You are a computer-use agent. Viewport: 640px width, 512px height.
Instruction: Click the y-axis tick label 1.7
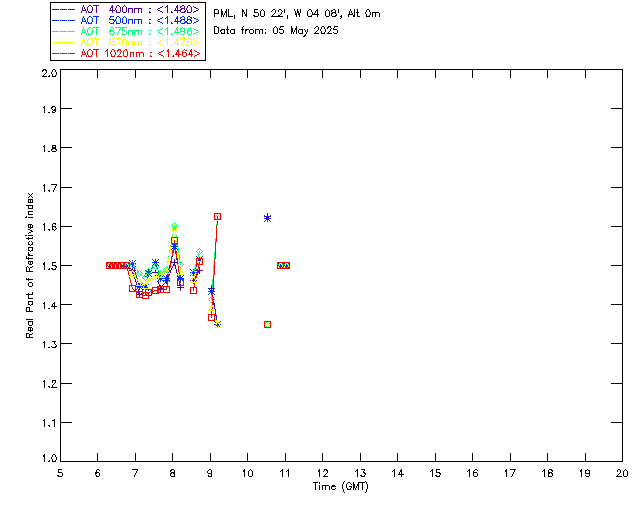(49, 188)
